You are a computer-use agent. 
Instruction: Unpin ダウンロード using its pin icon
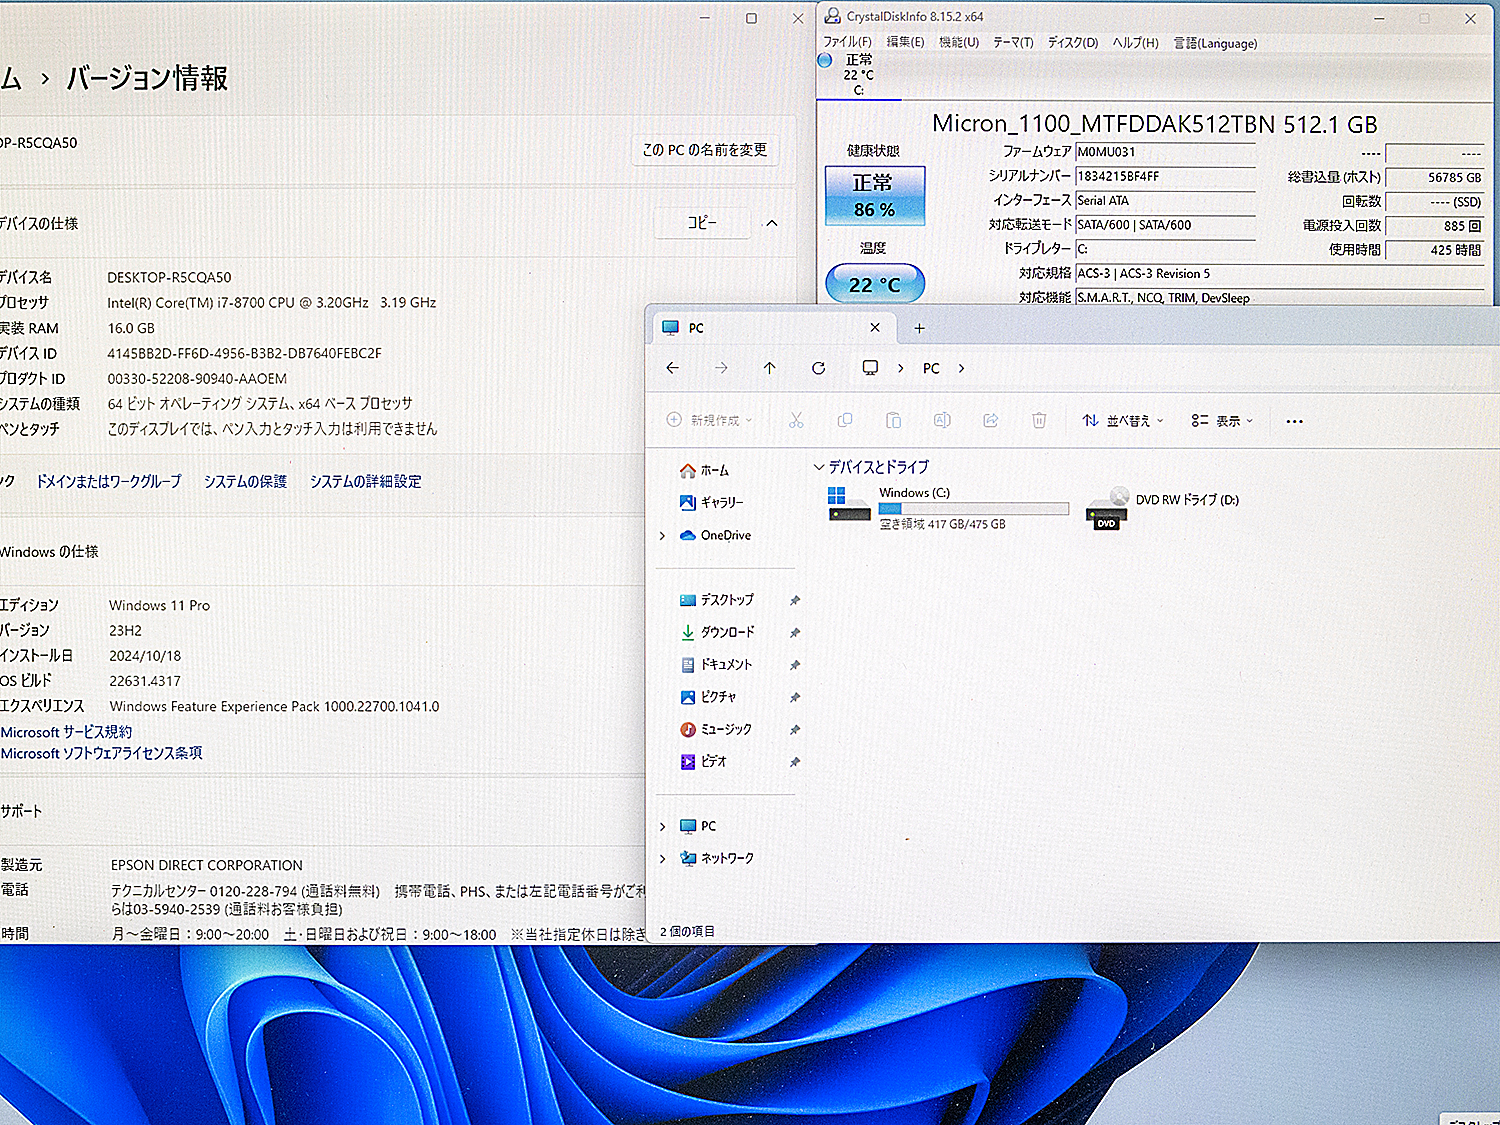(x=795, y=632)
